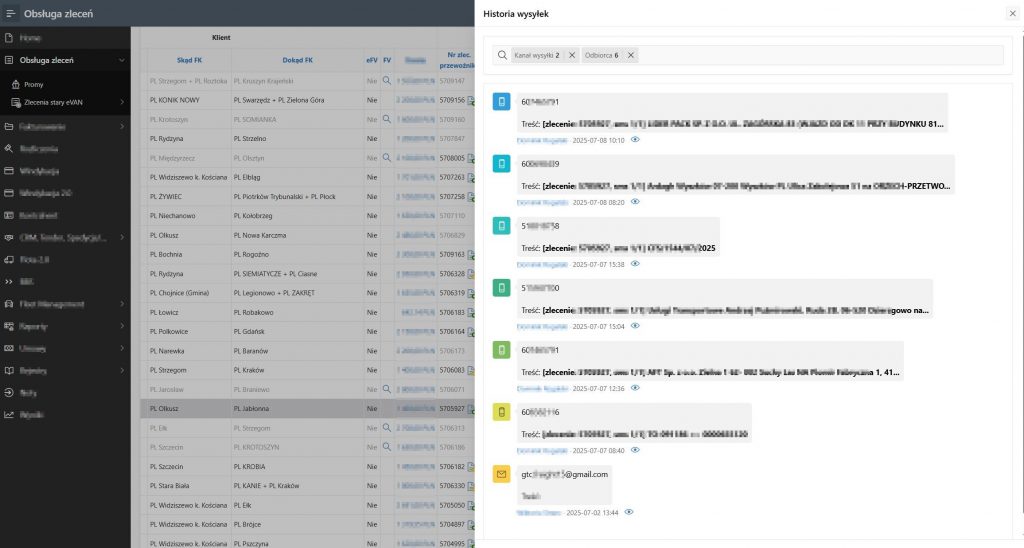Remove the Odbiorca filter chip

pyautogui.click(x=631, y=56)
